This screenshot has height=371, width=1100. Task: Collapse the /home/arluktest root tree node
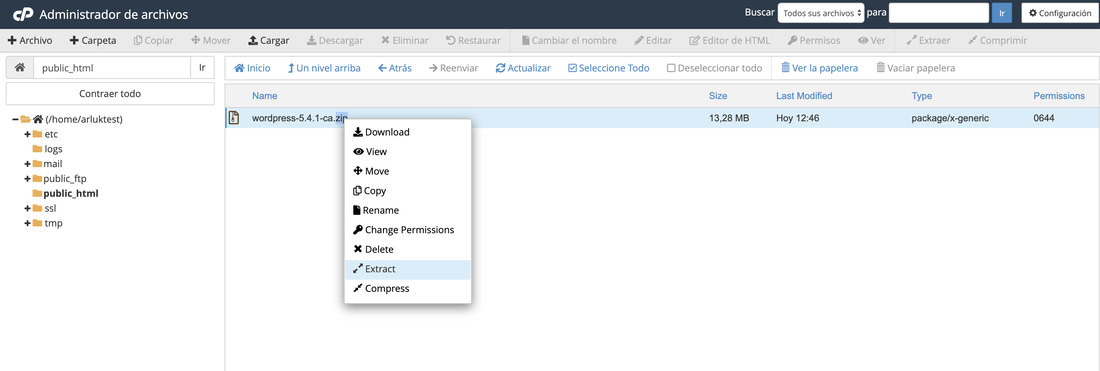click(x=15, y=119)
